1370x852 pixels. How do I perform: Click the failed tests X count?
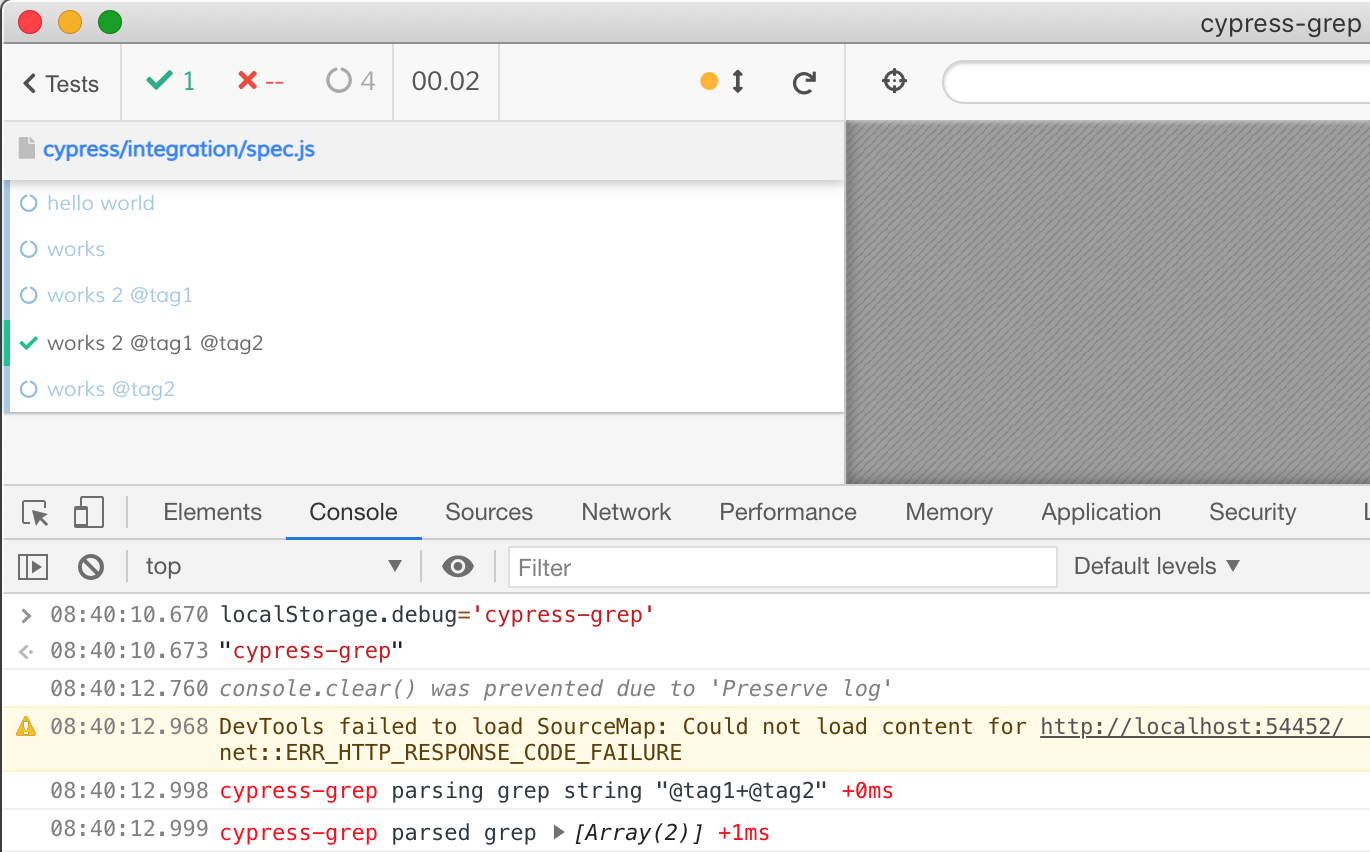pyautogui.click(x=260, y=81)
